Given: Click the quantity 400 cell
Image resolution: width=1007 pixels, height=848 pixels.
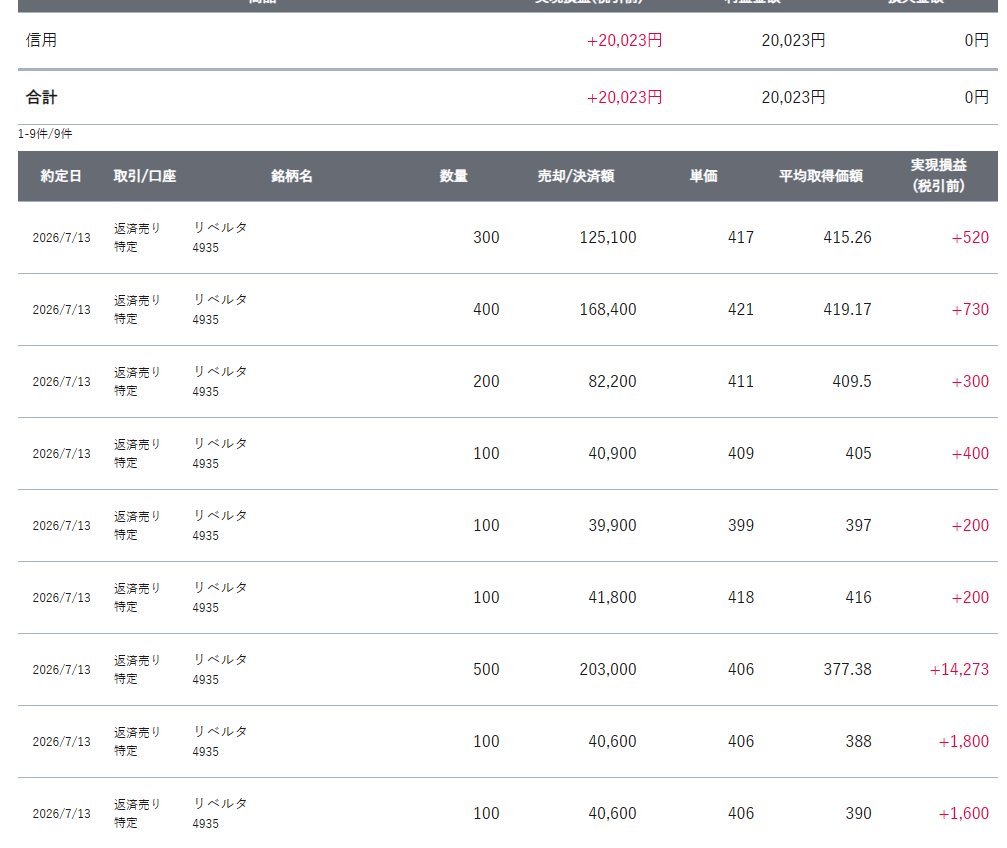Looking at the screenshot, I should (486, 310).
